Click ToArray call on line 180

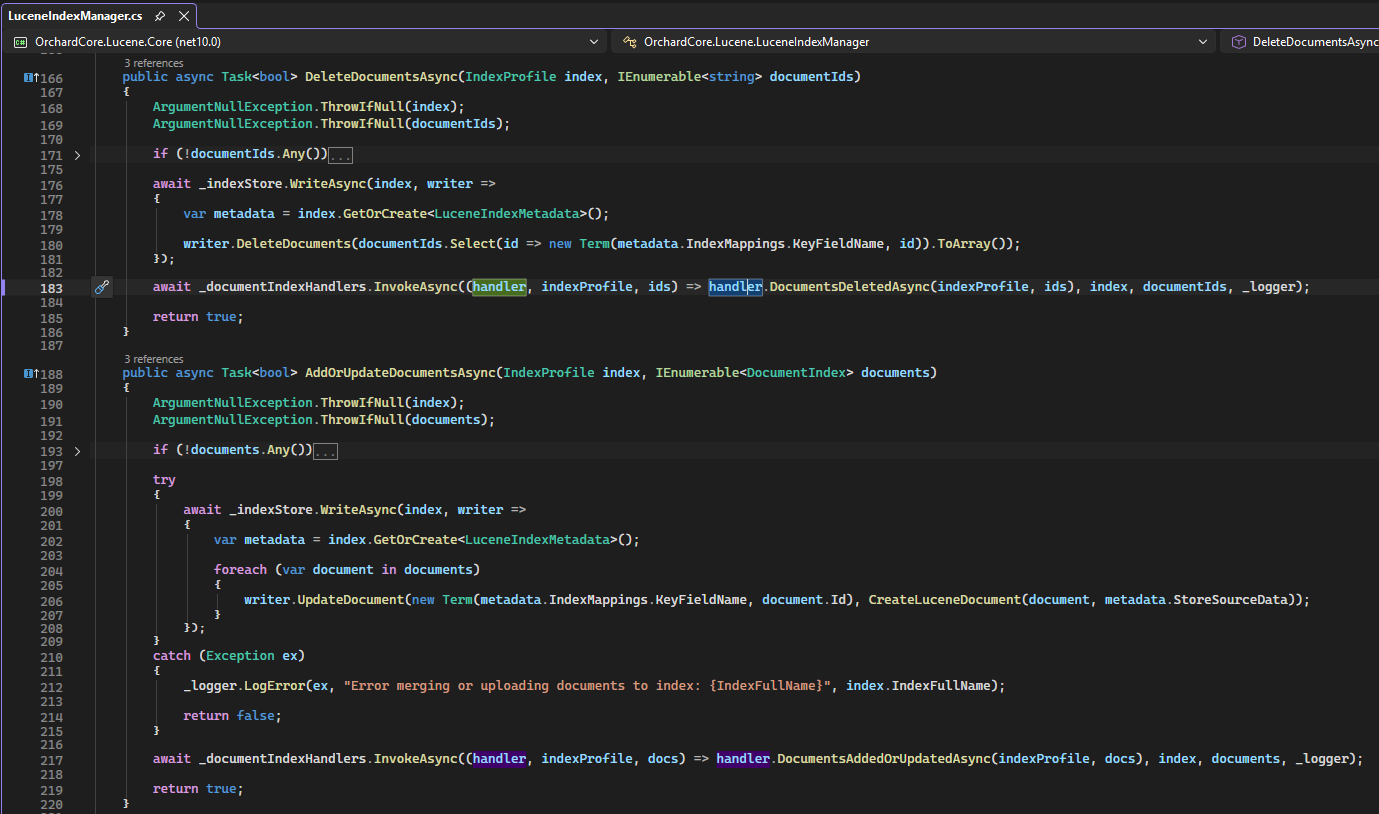tap(964, 244)
